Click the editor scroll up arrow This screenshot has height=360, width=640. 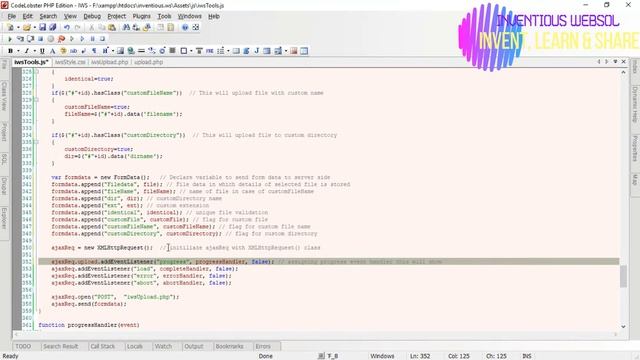coord(623,72)
